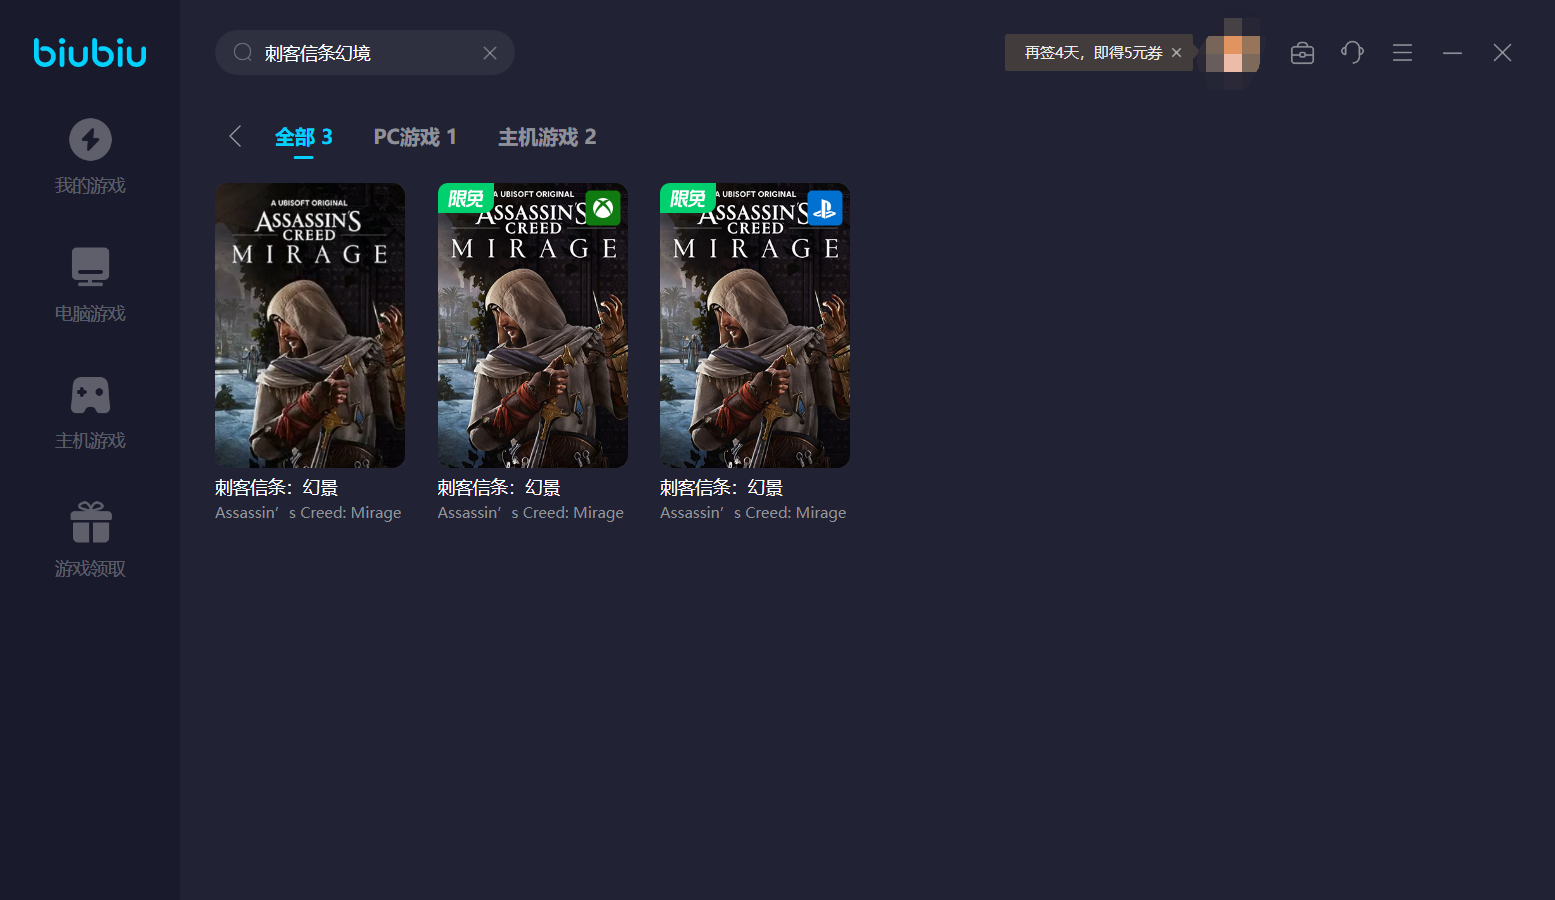Image resolution: width=1555 pixels, height=900 pixels.
Task: Switch to the PC游戏 1 tab
Action: coord(414,137)
